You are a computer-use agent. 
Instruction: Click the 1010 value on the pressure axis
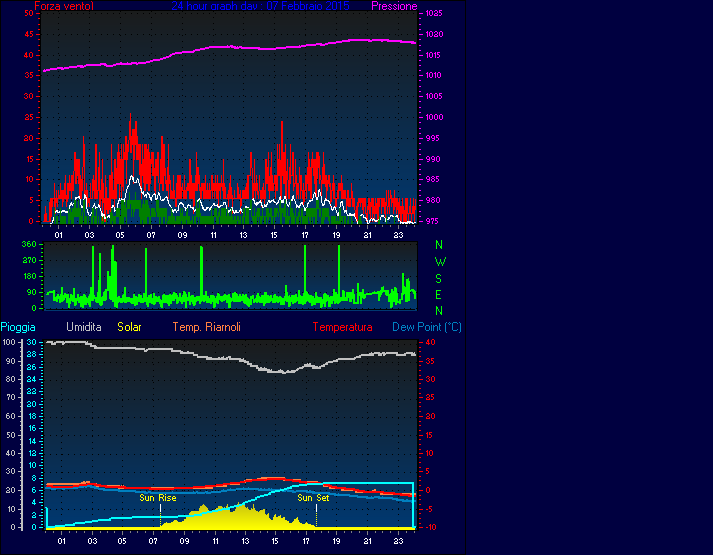tap(434, 75)
